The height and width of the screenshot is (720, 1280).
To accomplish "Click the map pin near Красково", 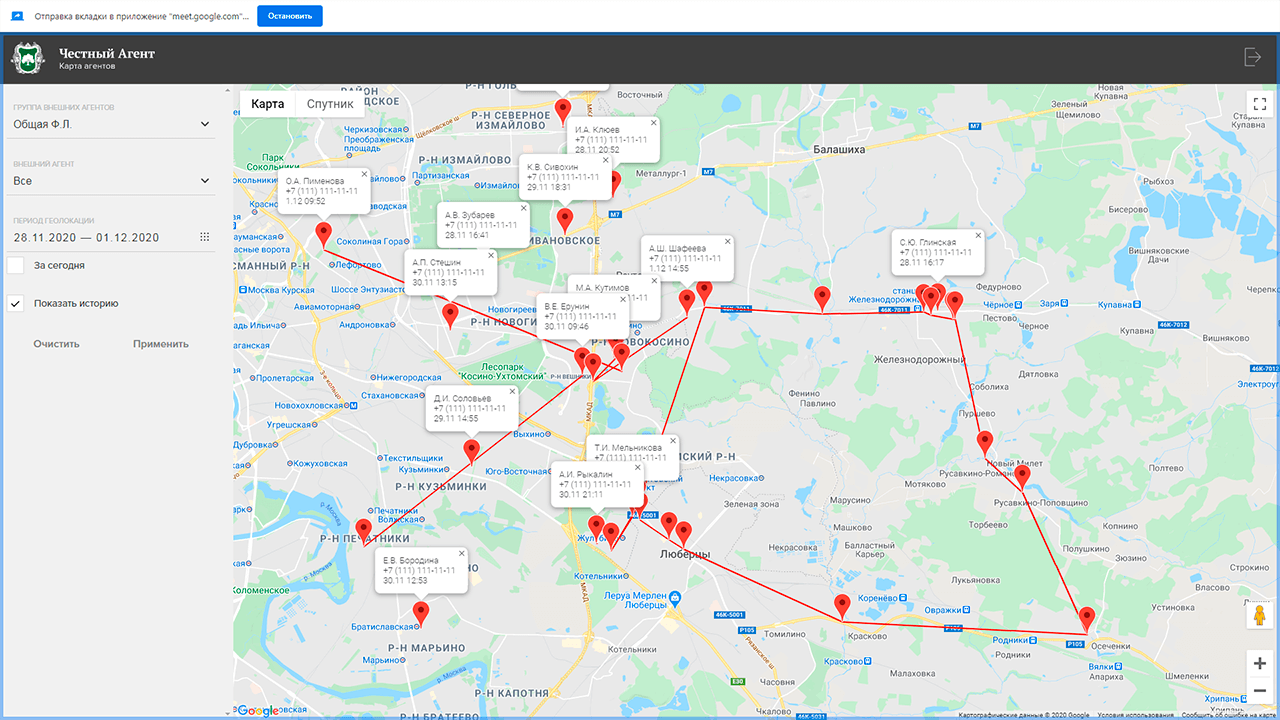I will (842, 606).
